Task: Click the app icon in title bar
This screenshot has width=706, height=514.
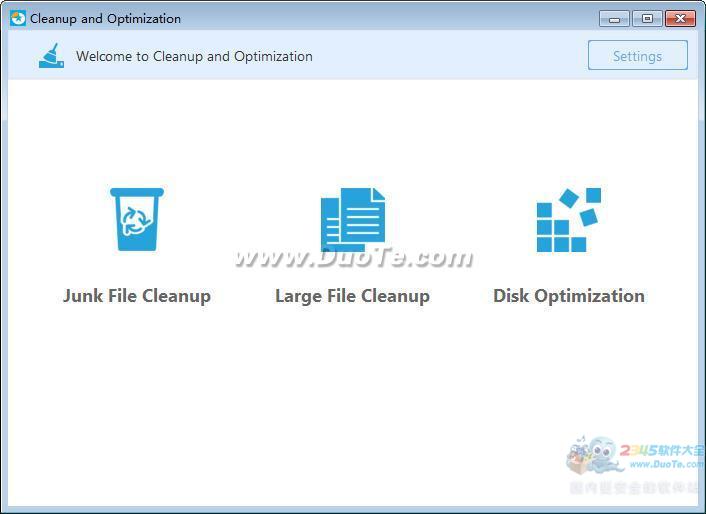Action: click(18, 18)
